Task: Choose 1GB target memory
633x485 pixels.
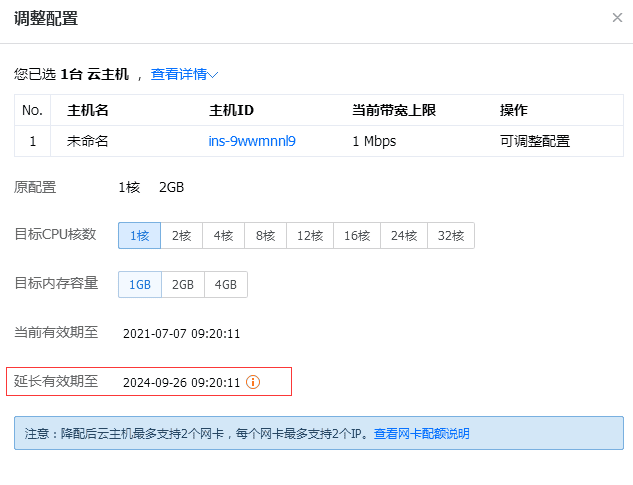Action: click(x=140, y=285)
